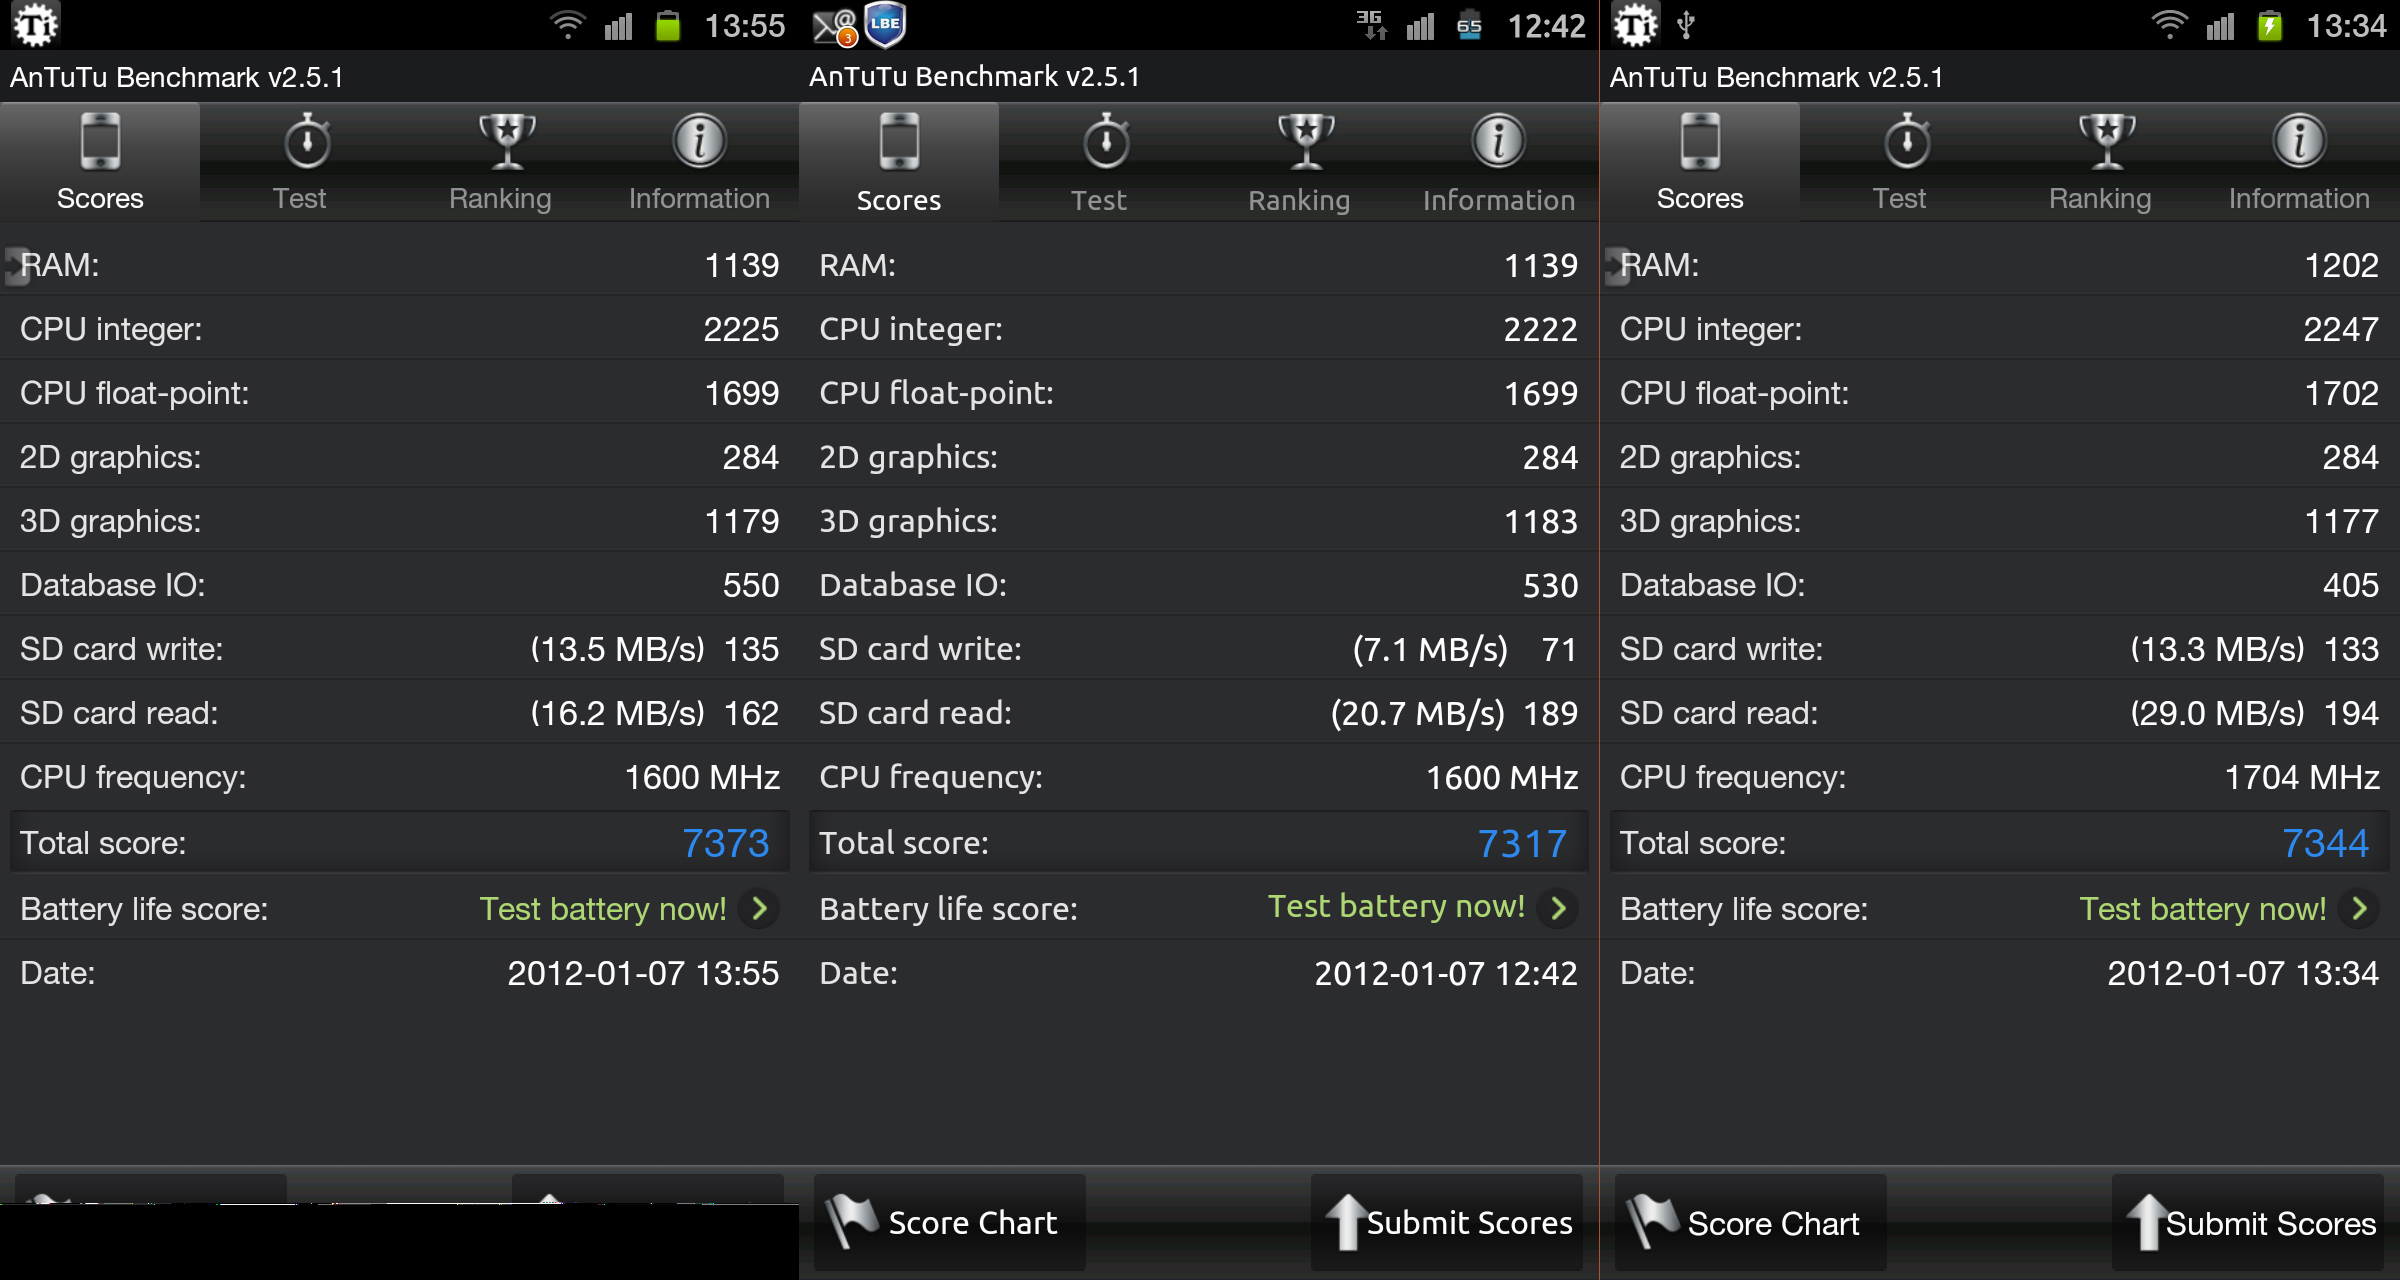Open the Ranking tab in the 13:55 screen
The image size is (2400, 1280).
coord(500,162)
